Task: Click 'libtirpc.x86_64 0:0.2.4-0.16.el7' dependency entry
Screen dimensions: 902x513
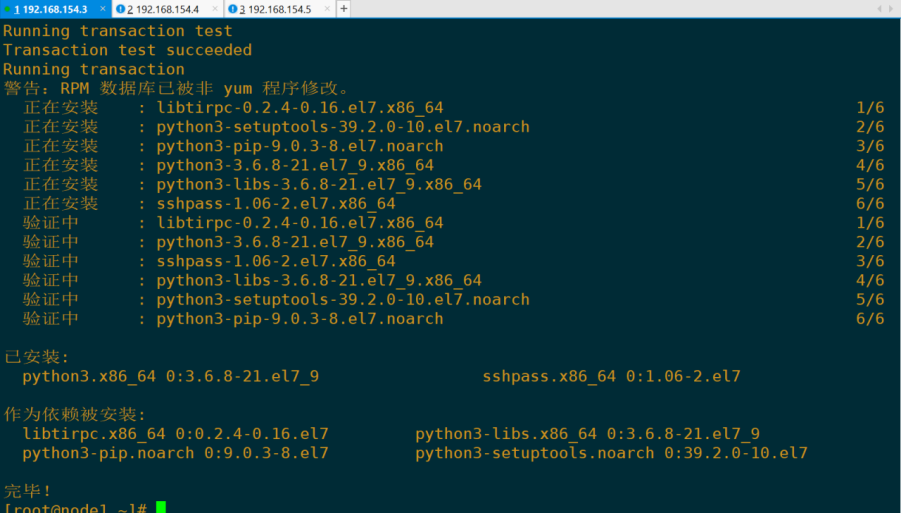Action: (175, 434)
